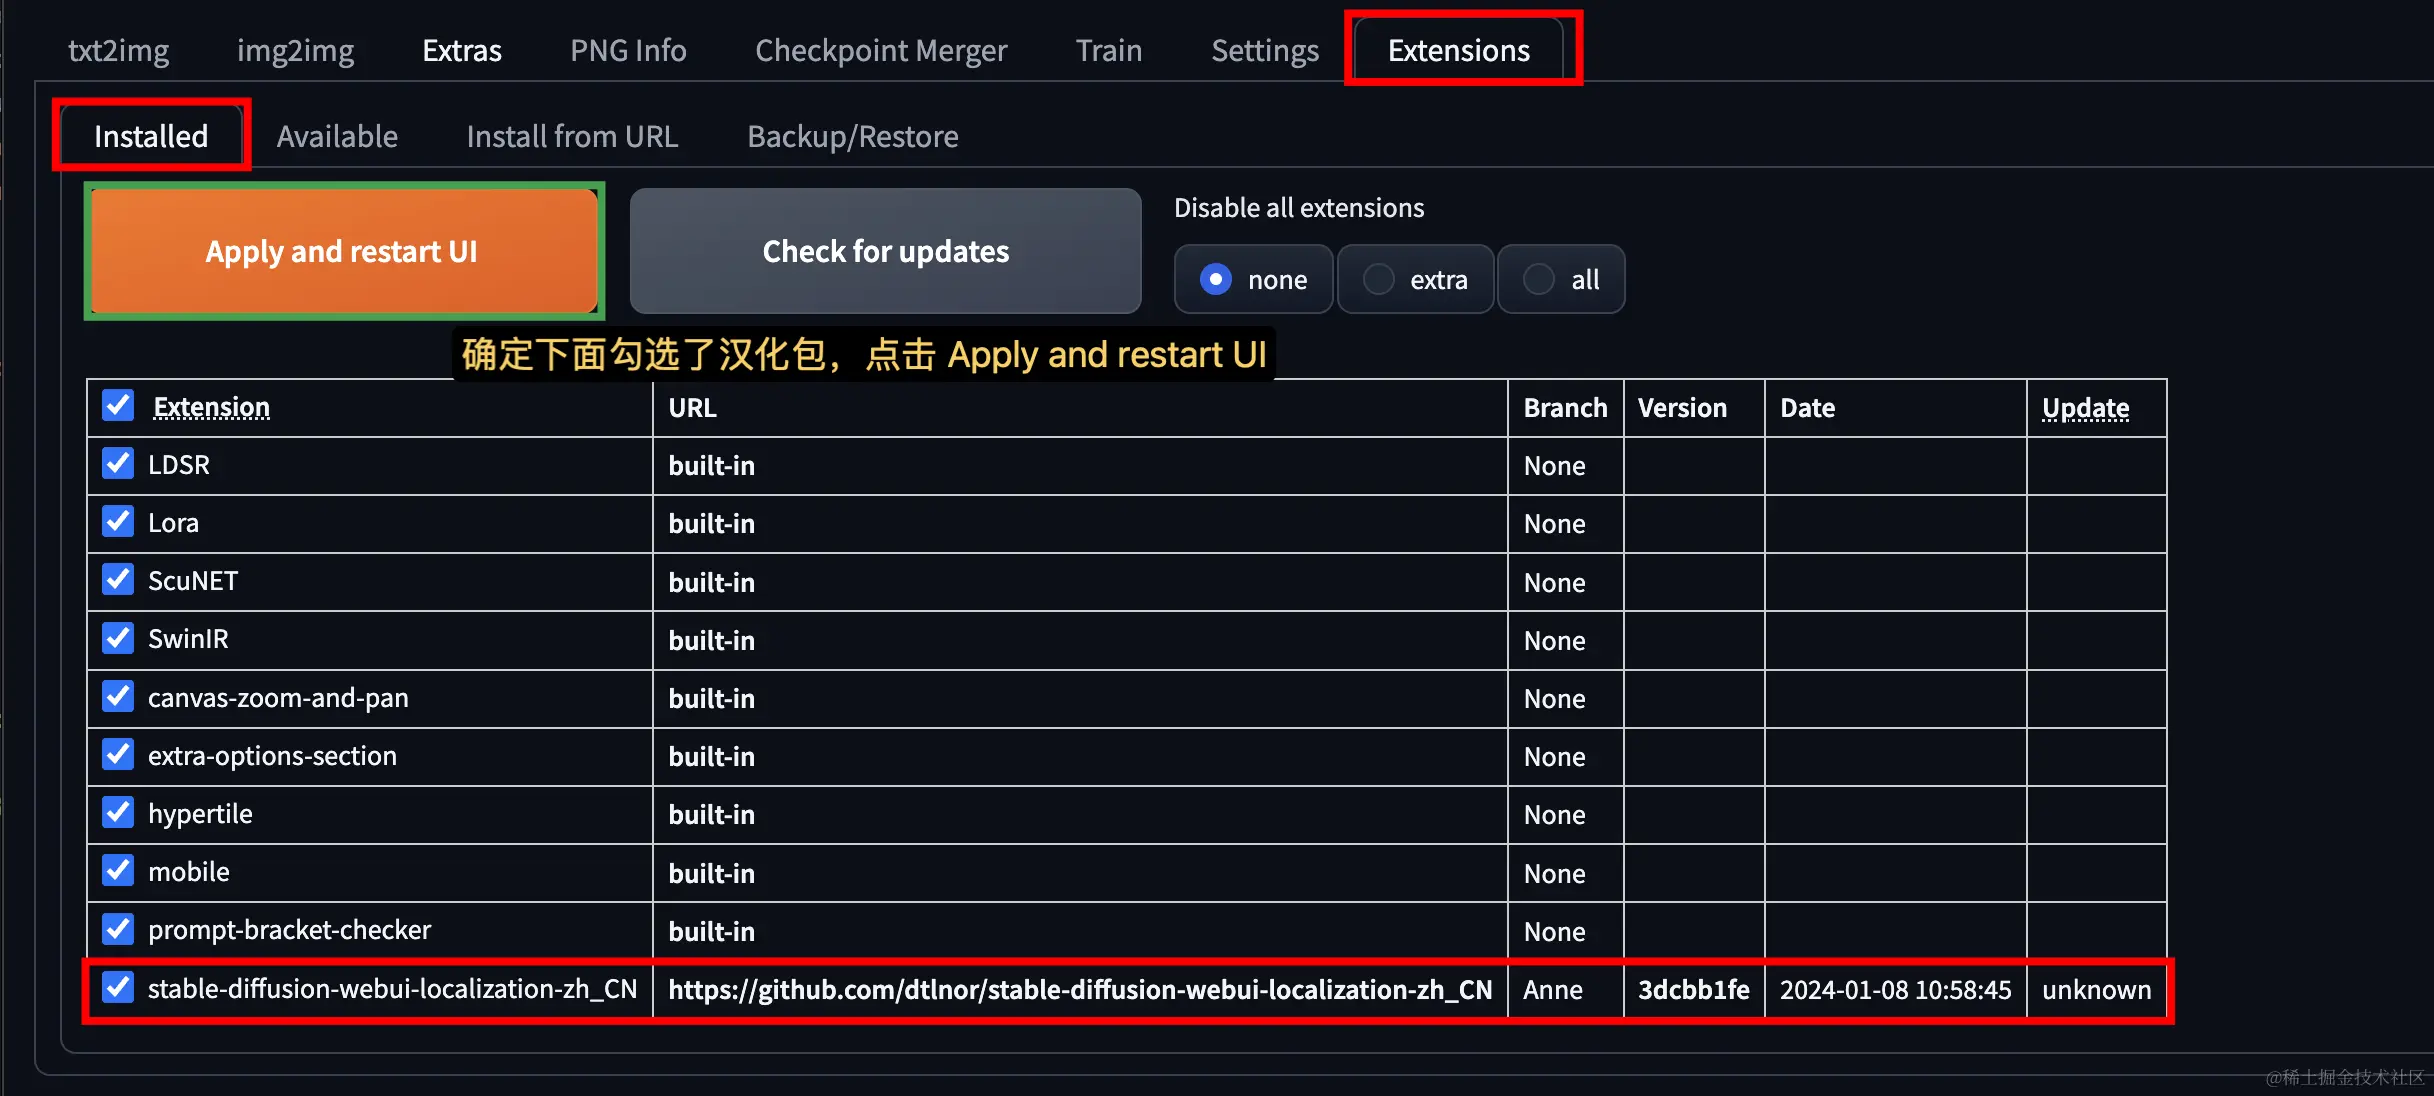Viewport: 2434px width, 1096px height.
Task: Choose the 'none' radio button
Action: point(1216,279)
